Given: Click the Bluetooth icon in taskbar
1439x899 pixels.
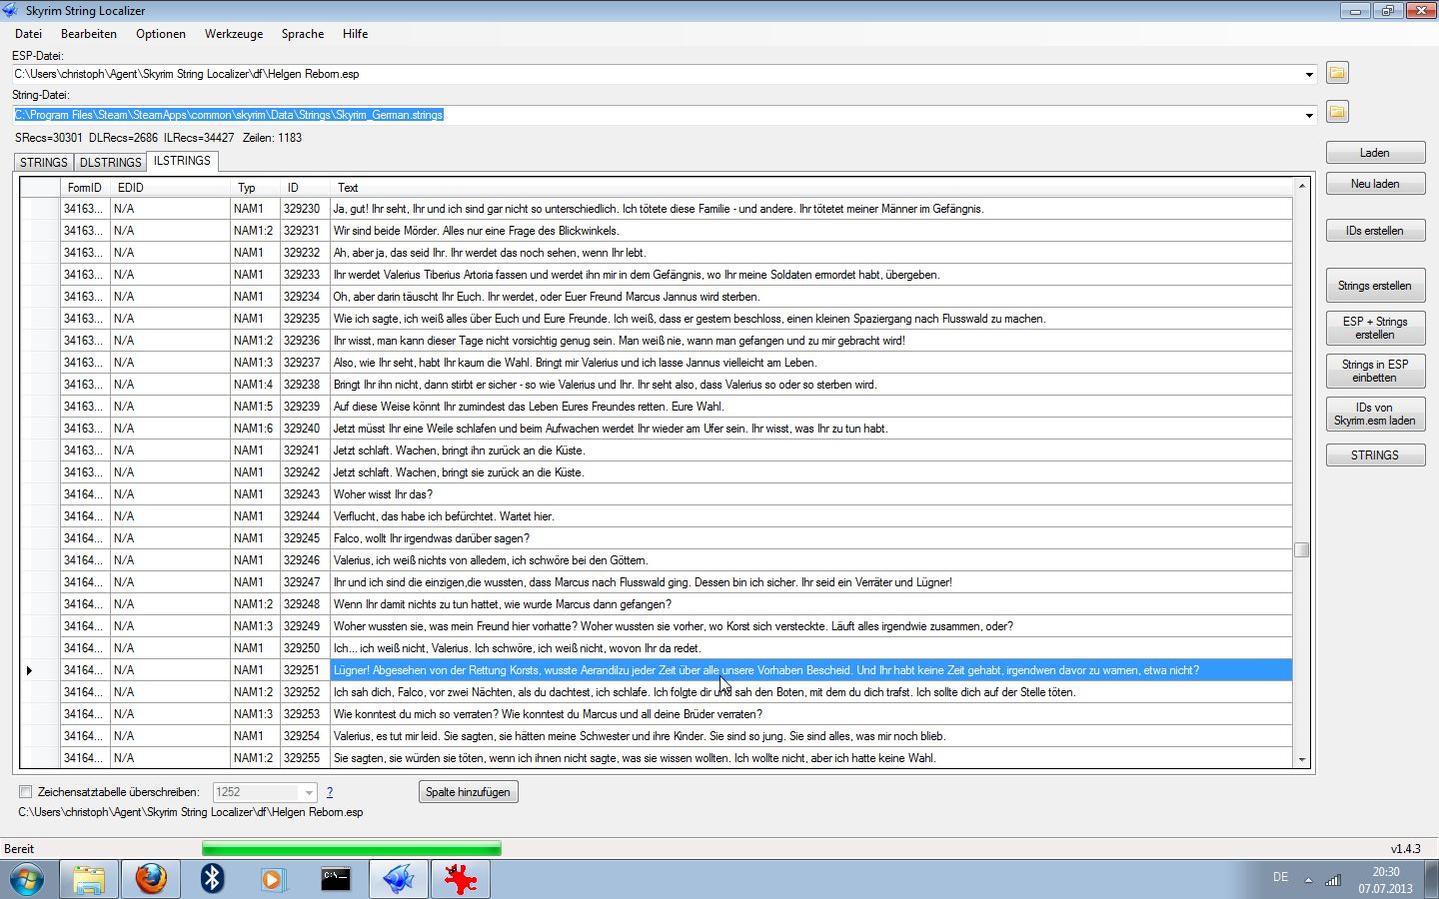Looking at the screenshot, I should [x=212, y=879].
